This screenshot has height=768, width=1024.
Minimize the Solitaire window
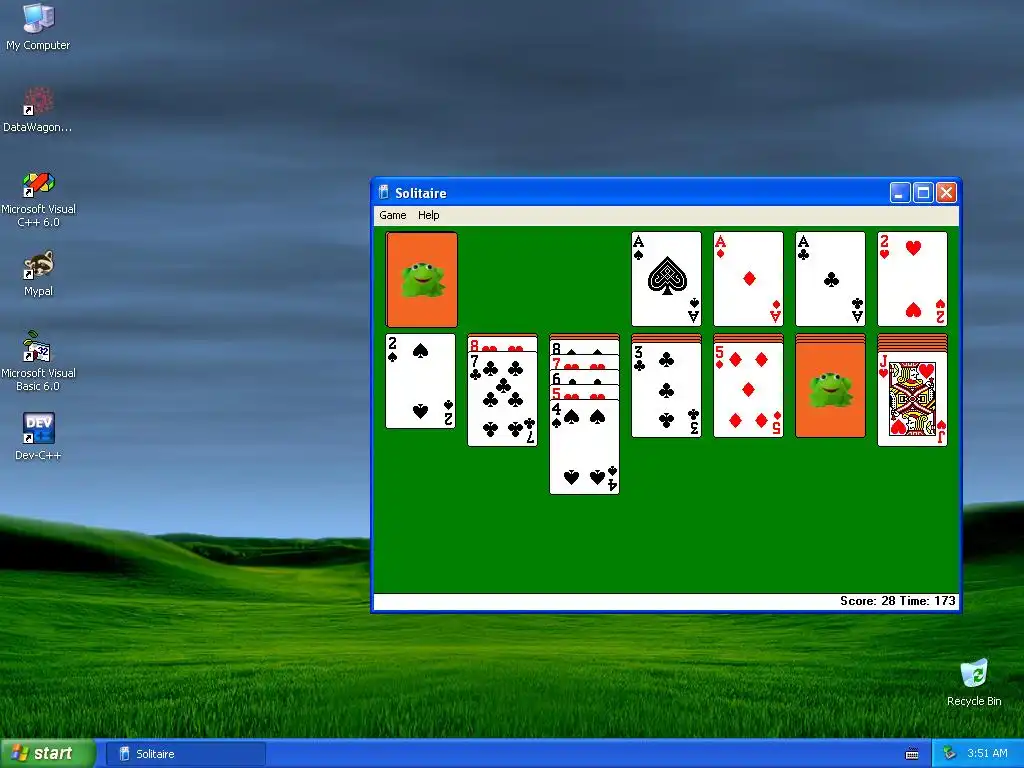900,193
